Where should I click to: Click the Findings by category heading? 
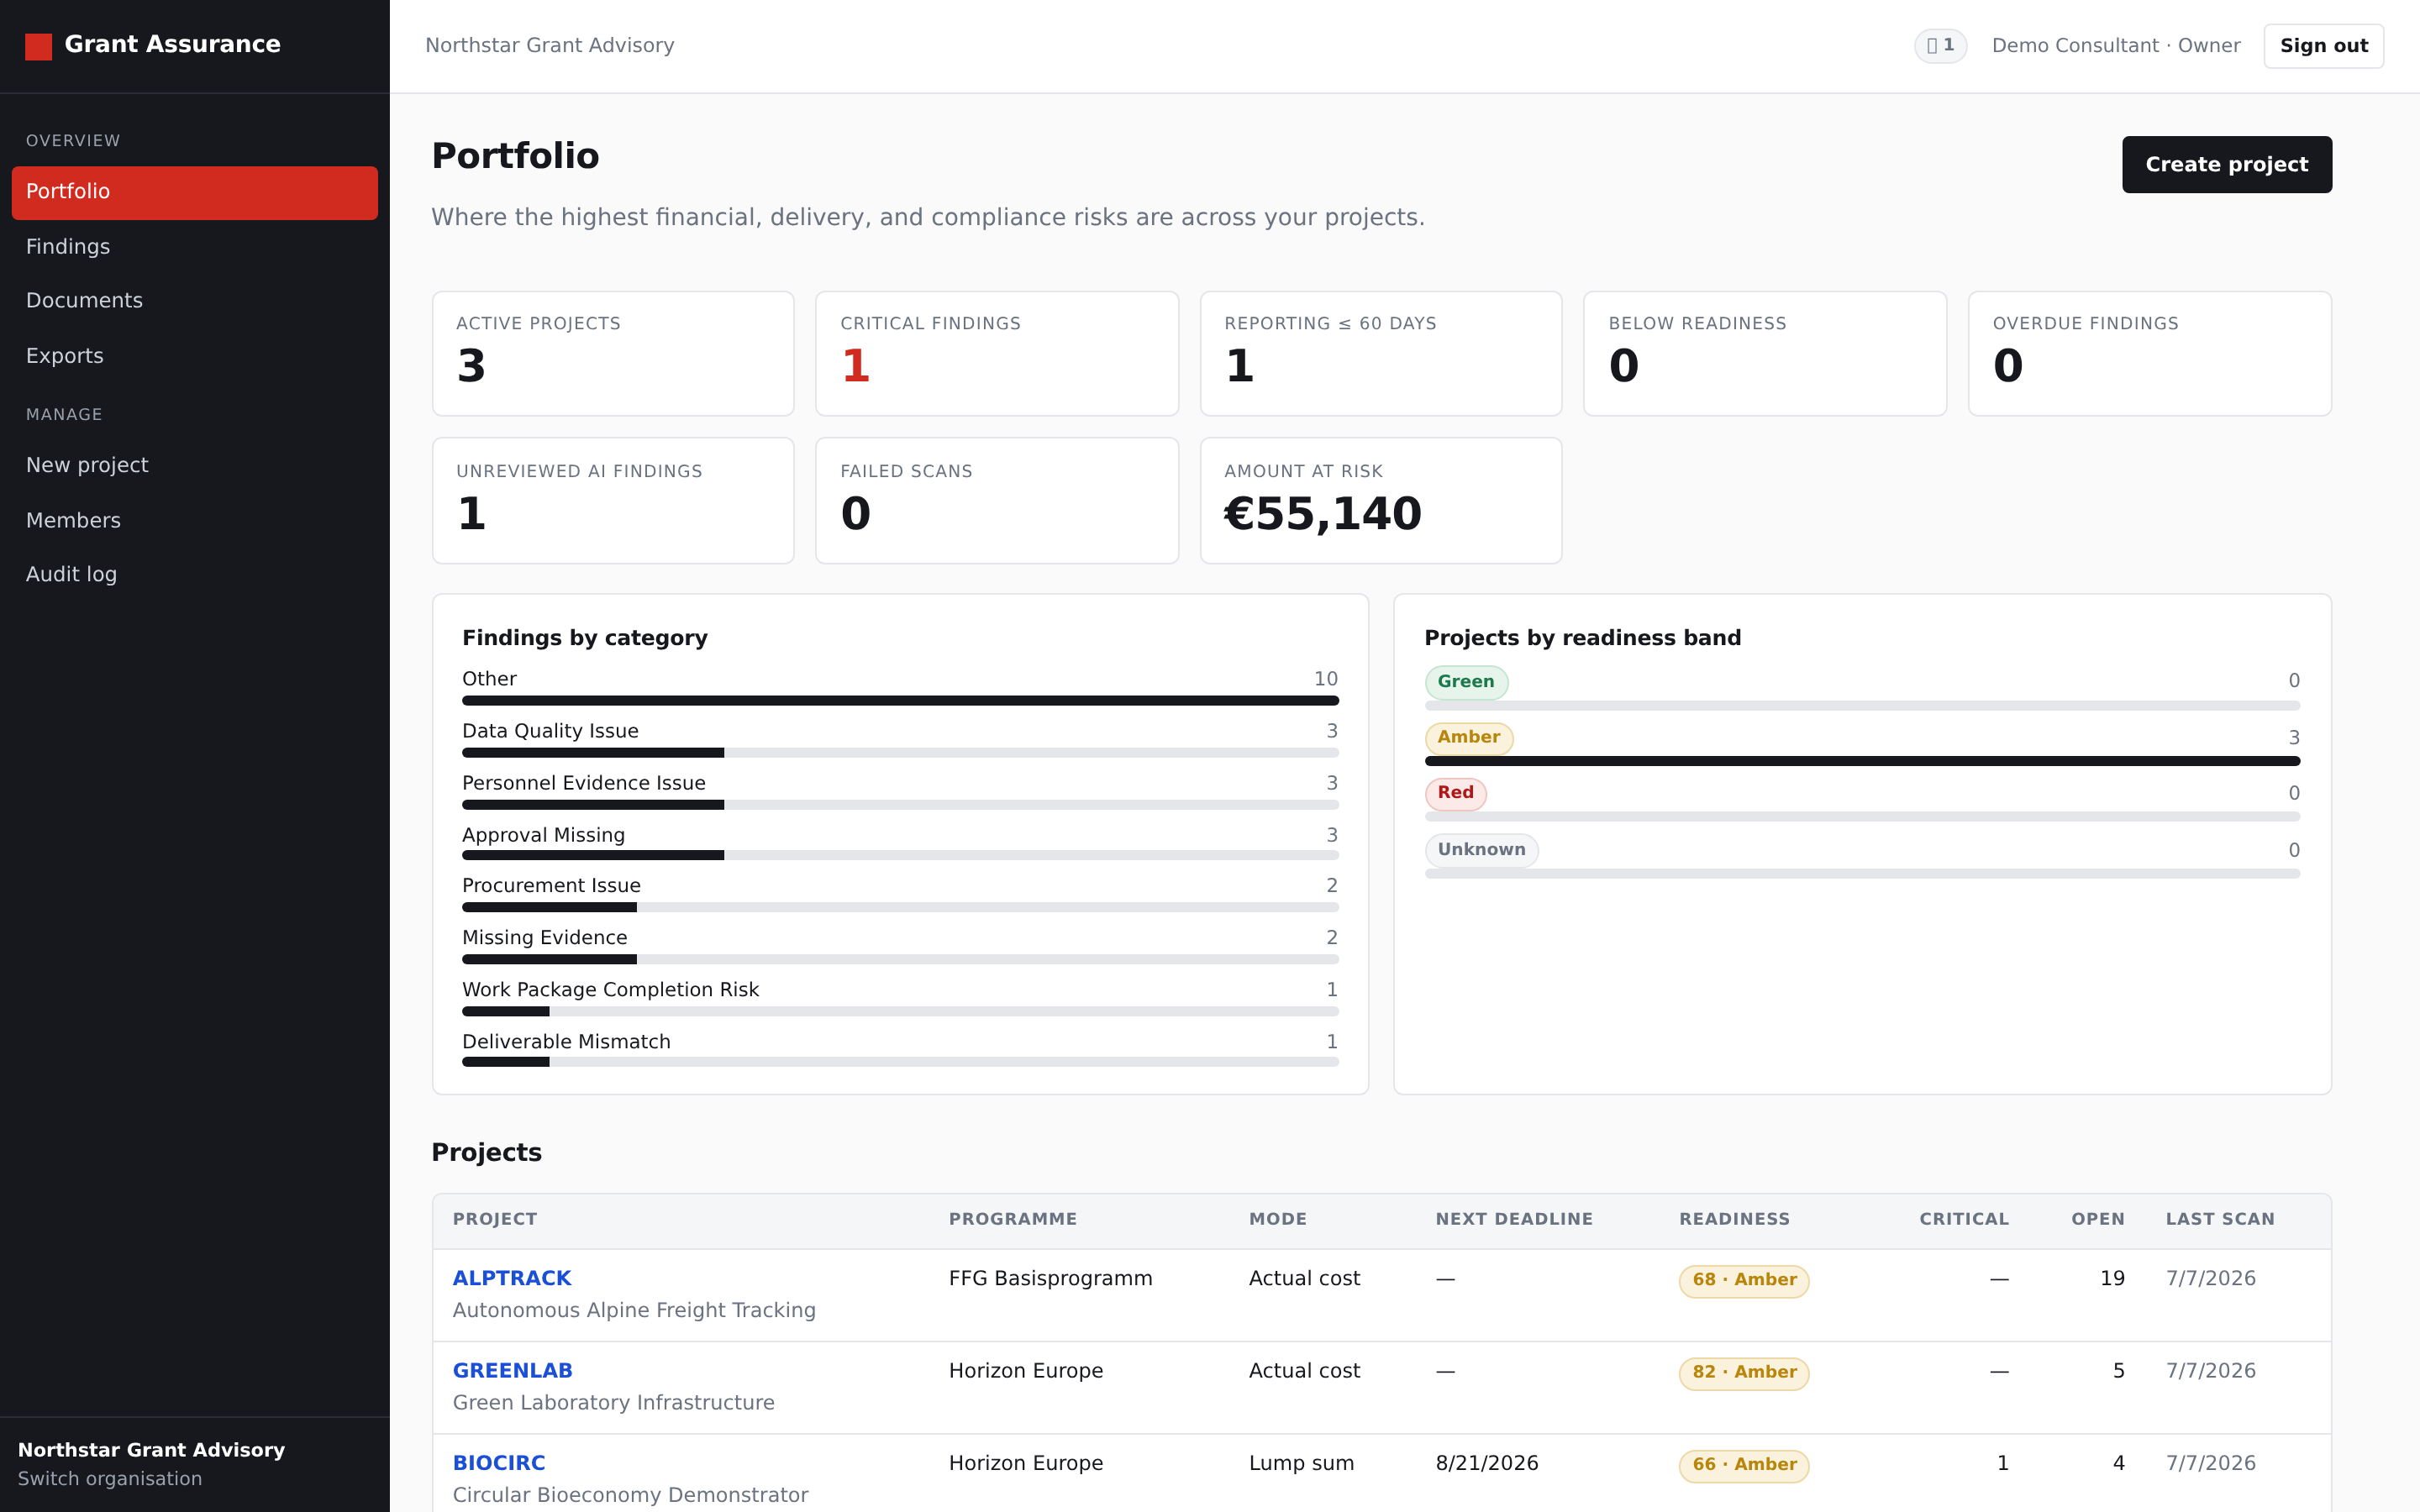(x=585, y=638)
